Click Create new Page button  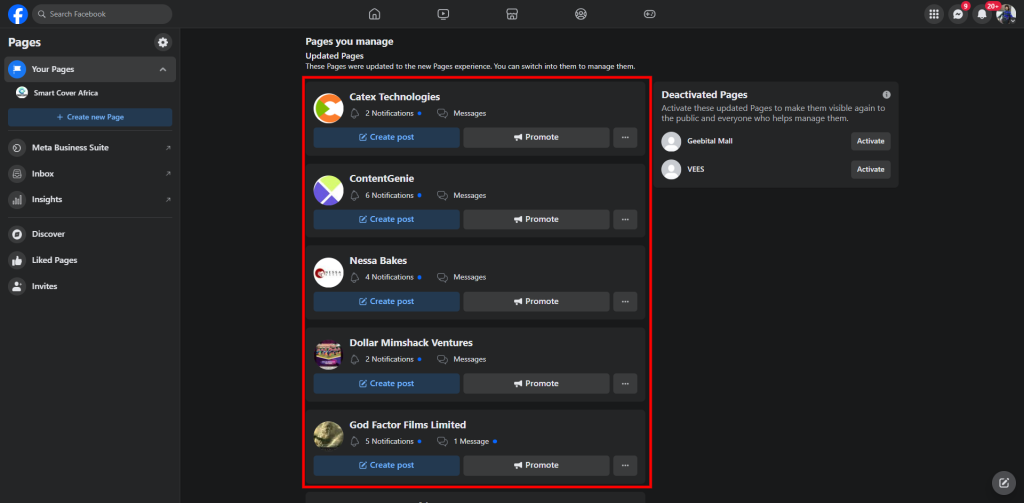[x=90, y=118]
